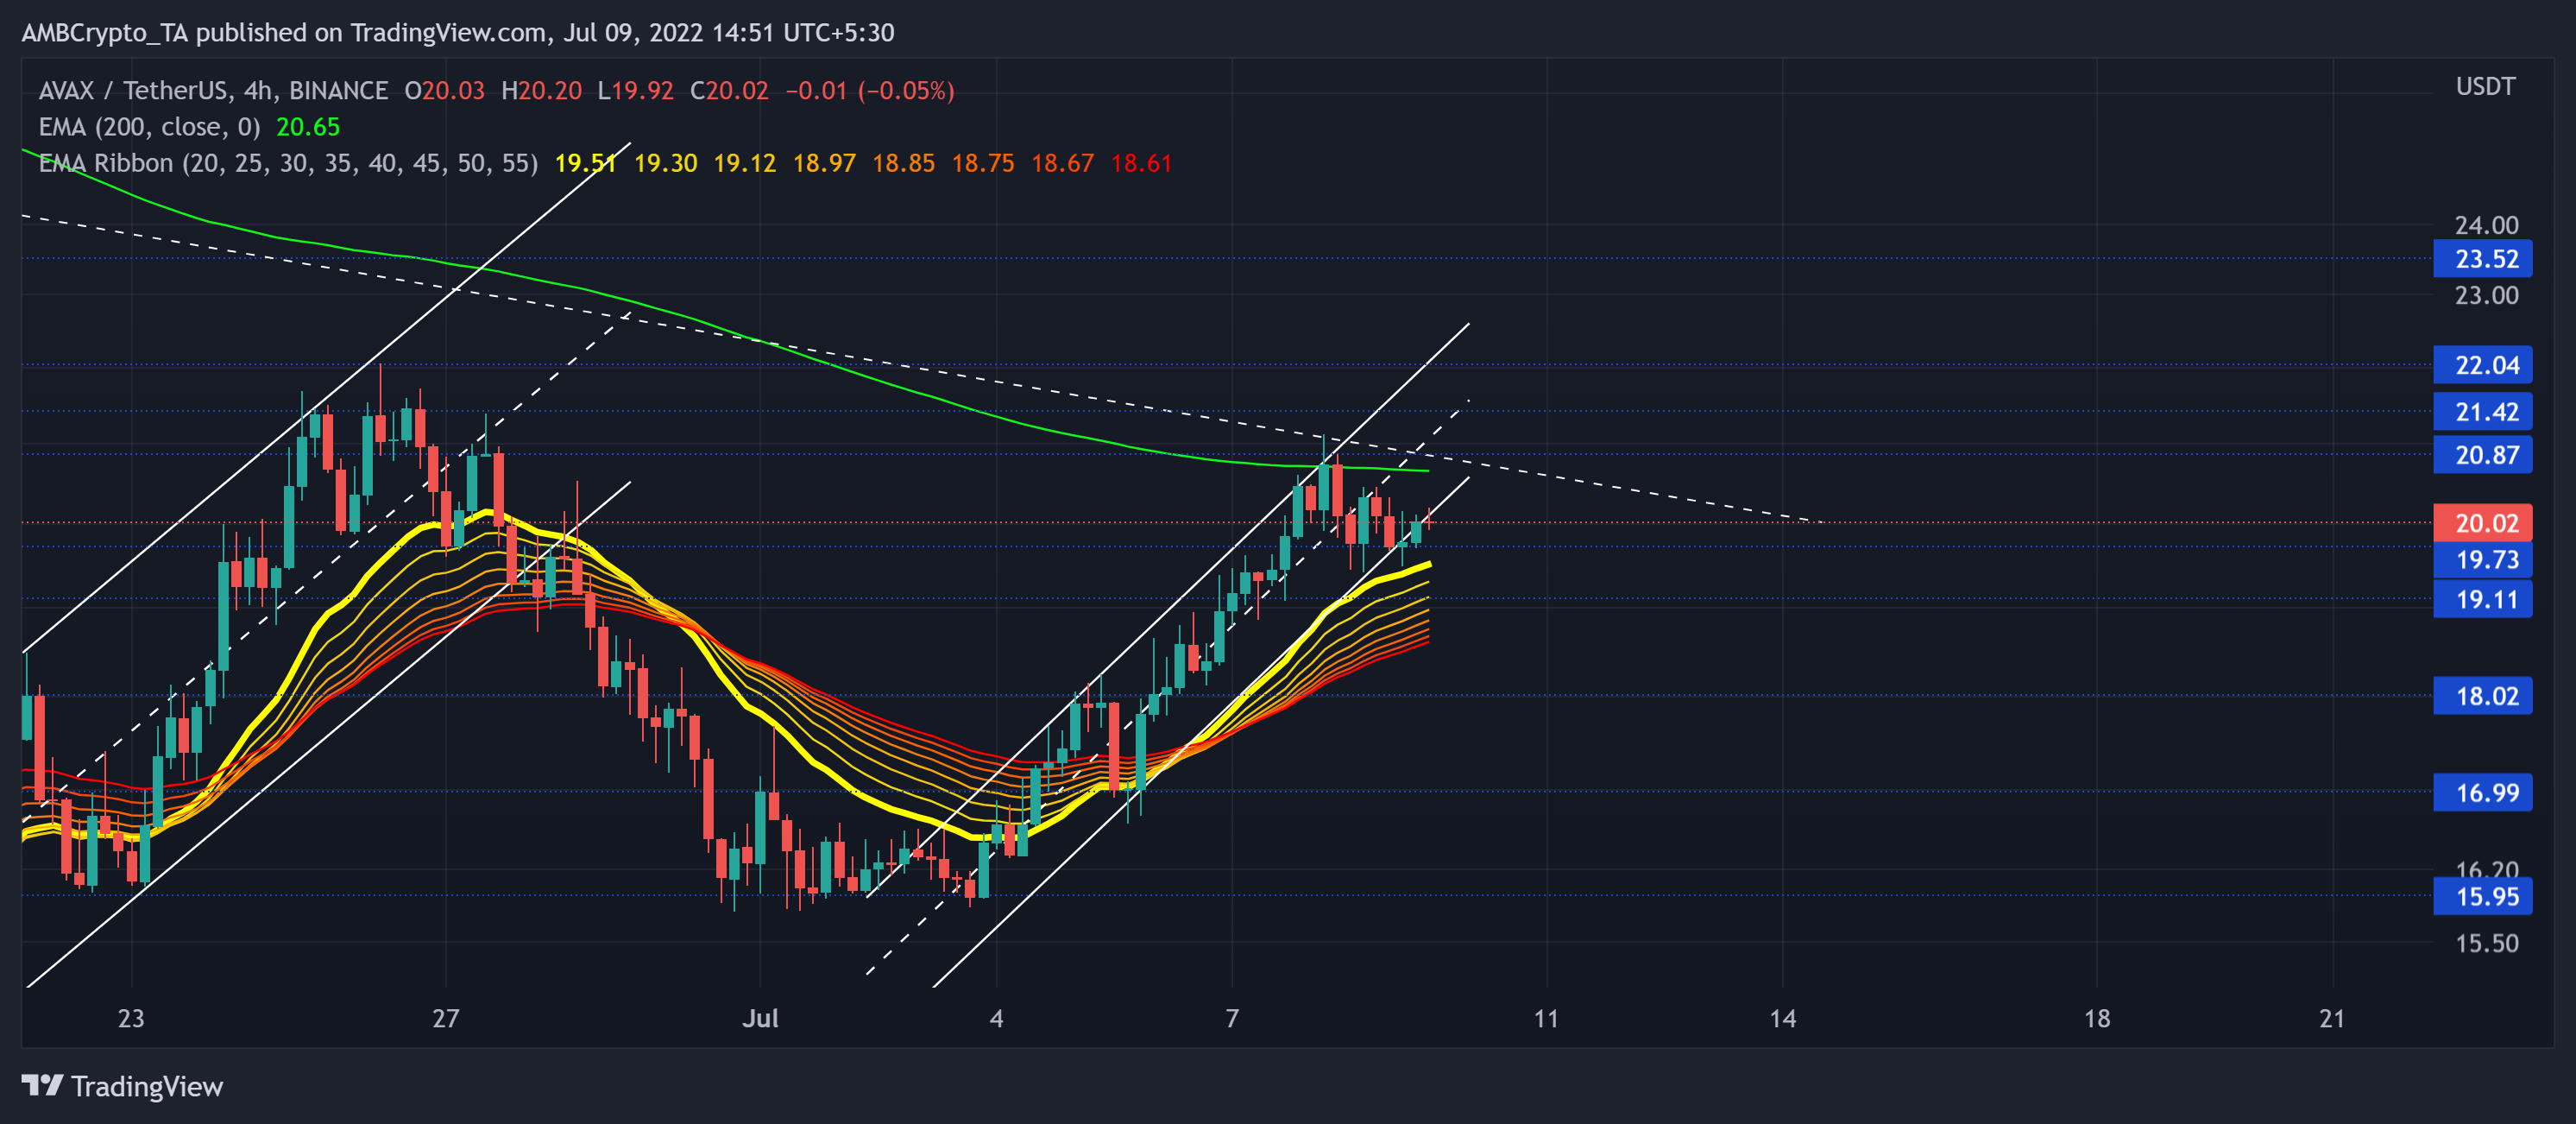Click the Jul date marker on time axis
Screen dimensions: 2576x1124
760,1018
